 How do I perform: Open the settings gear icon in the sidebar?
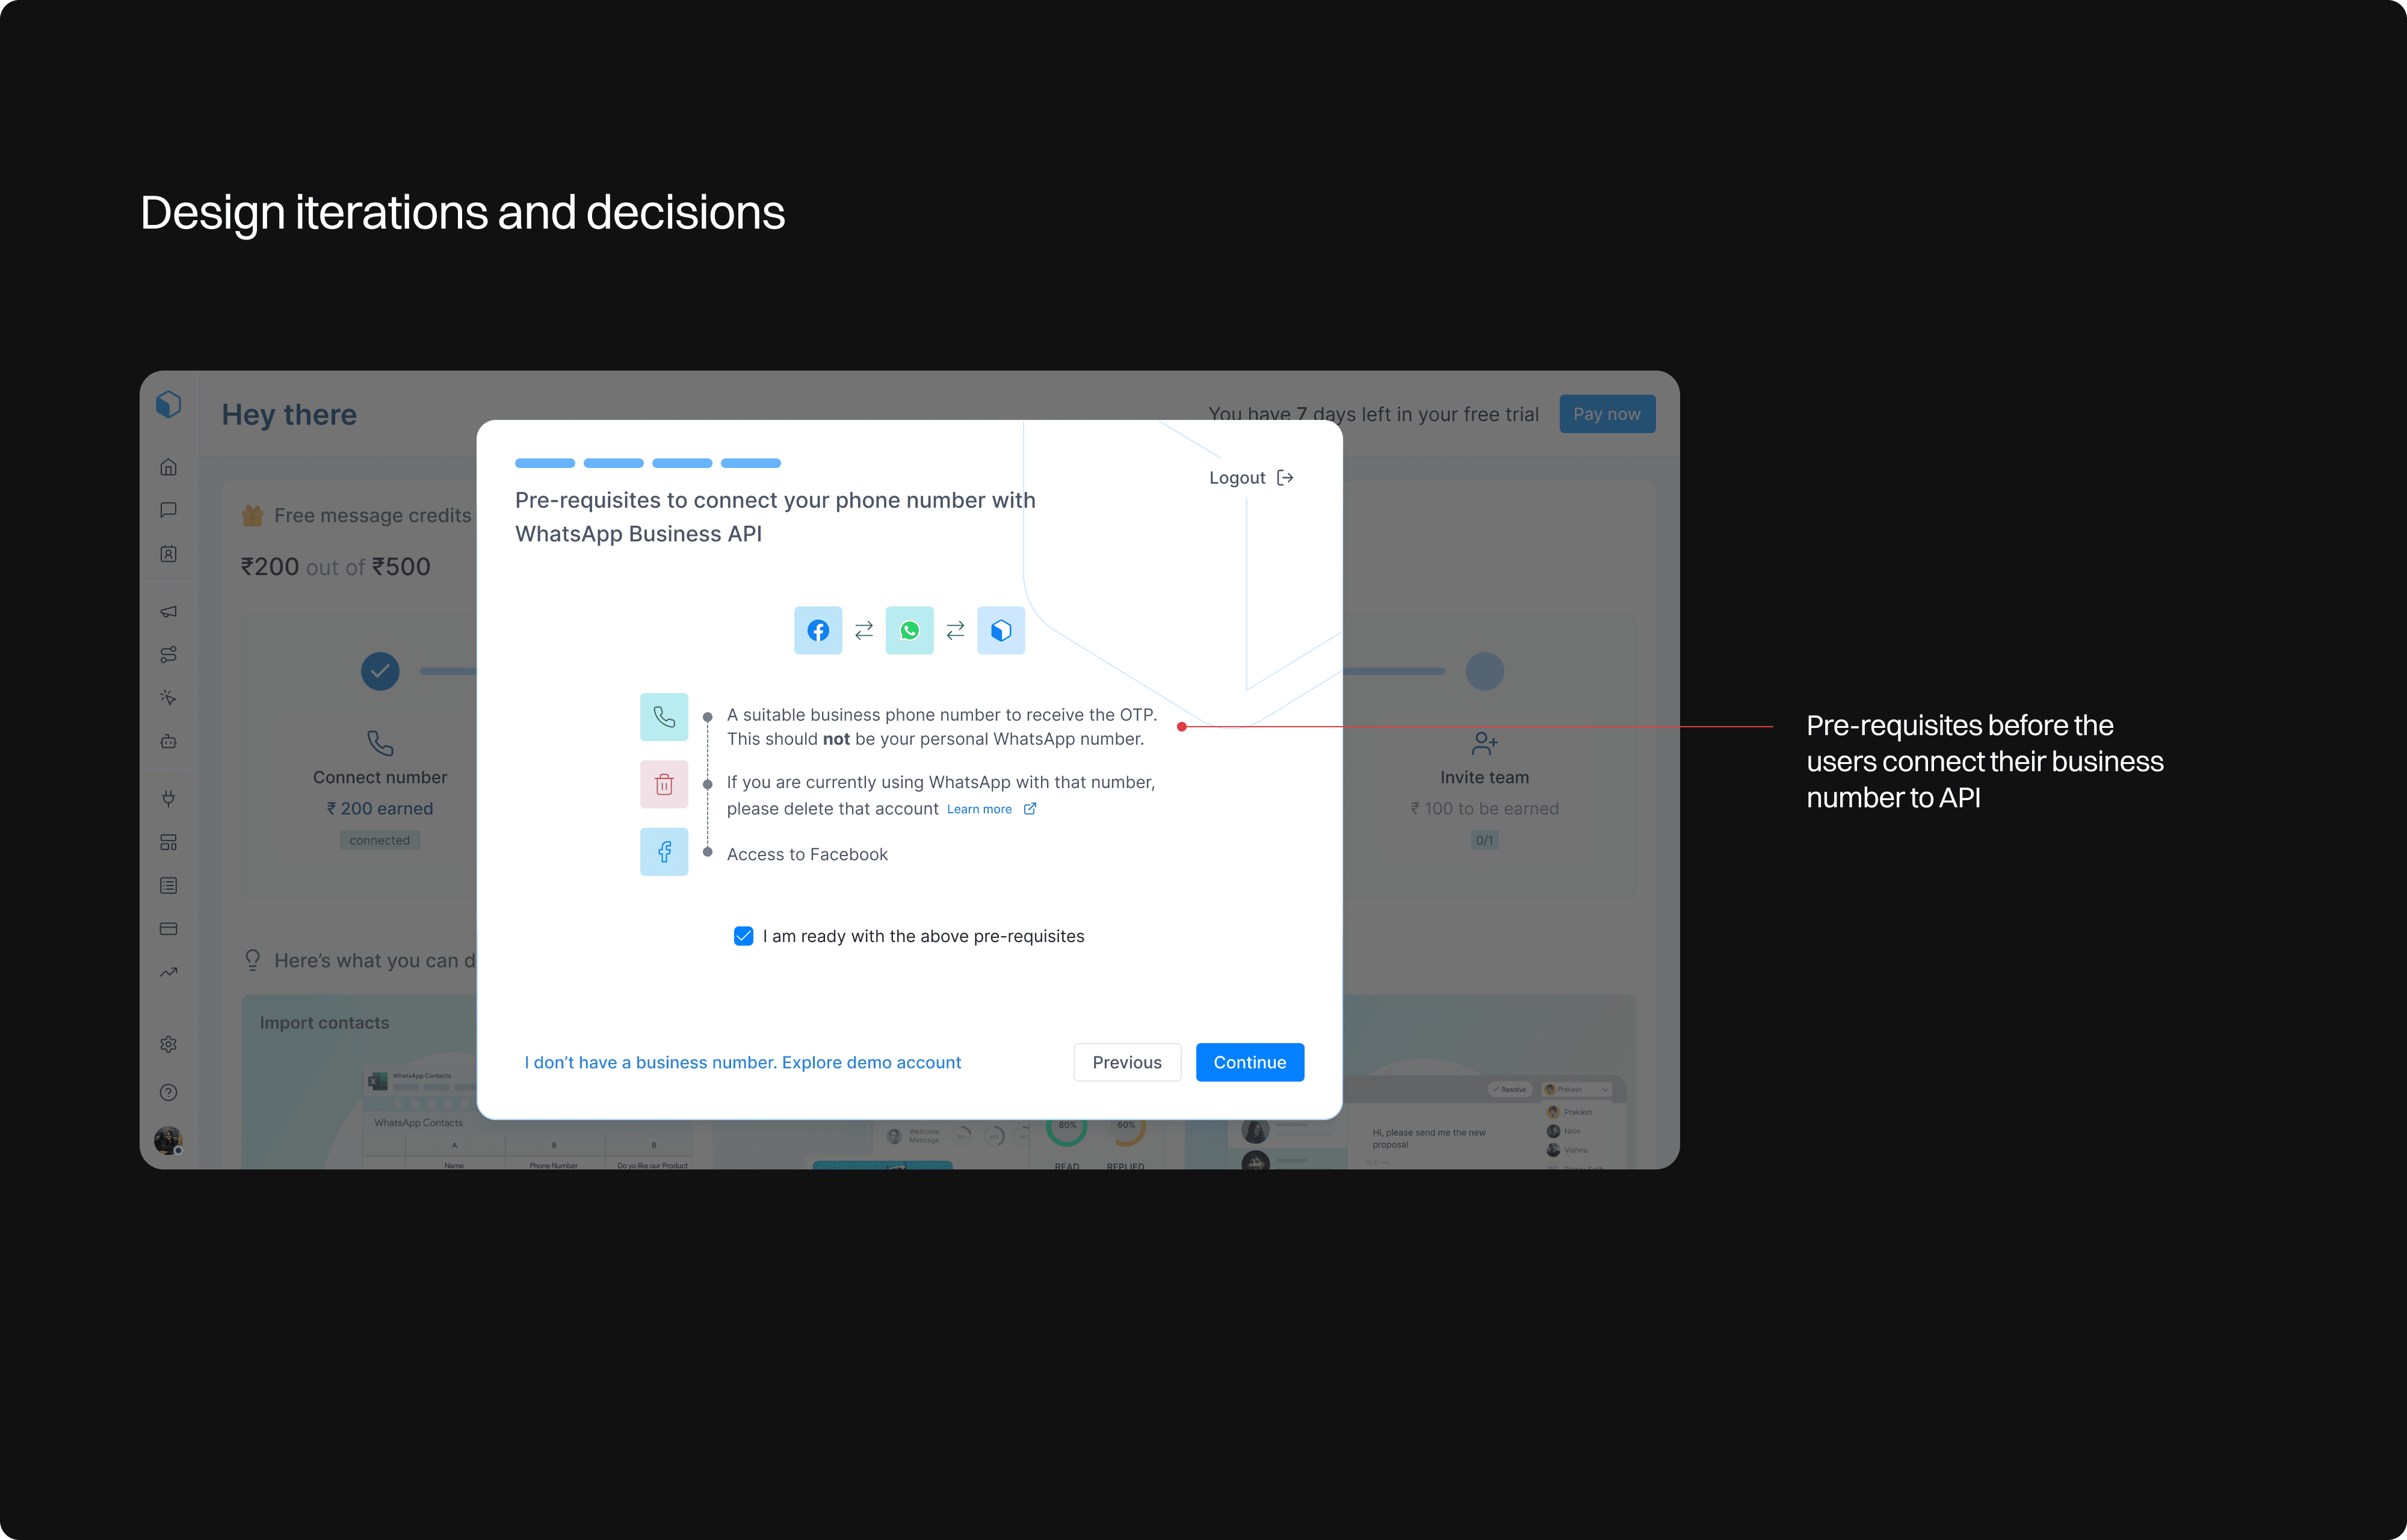(169, 1044)
